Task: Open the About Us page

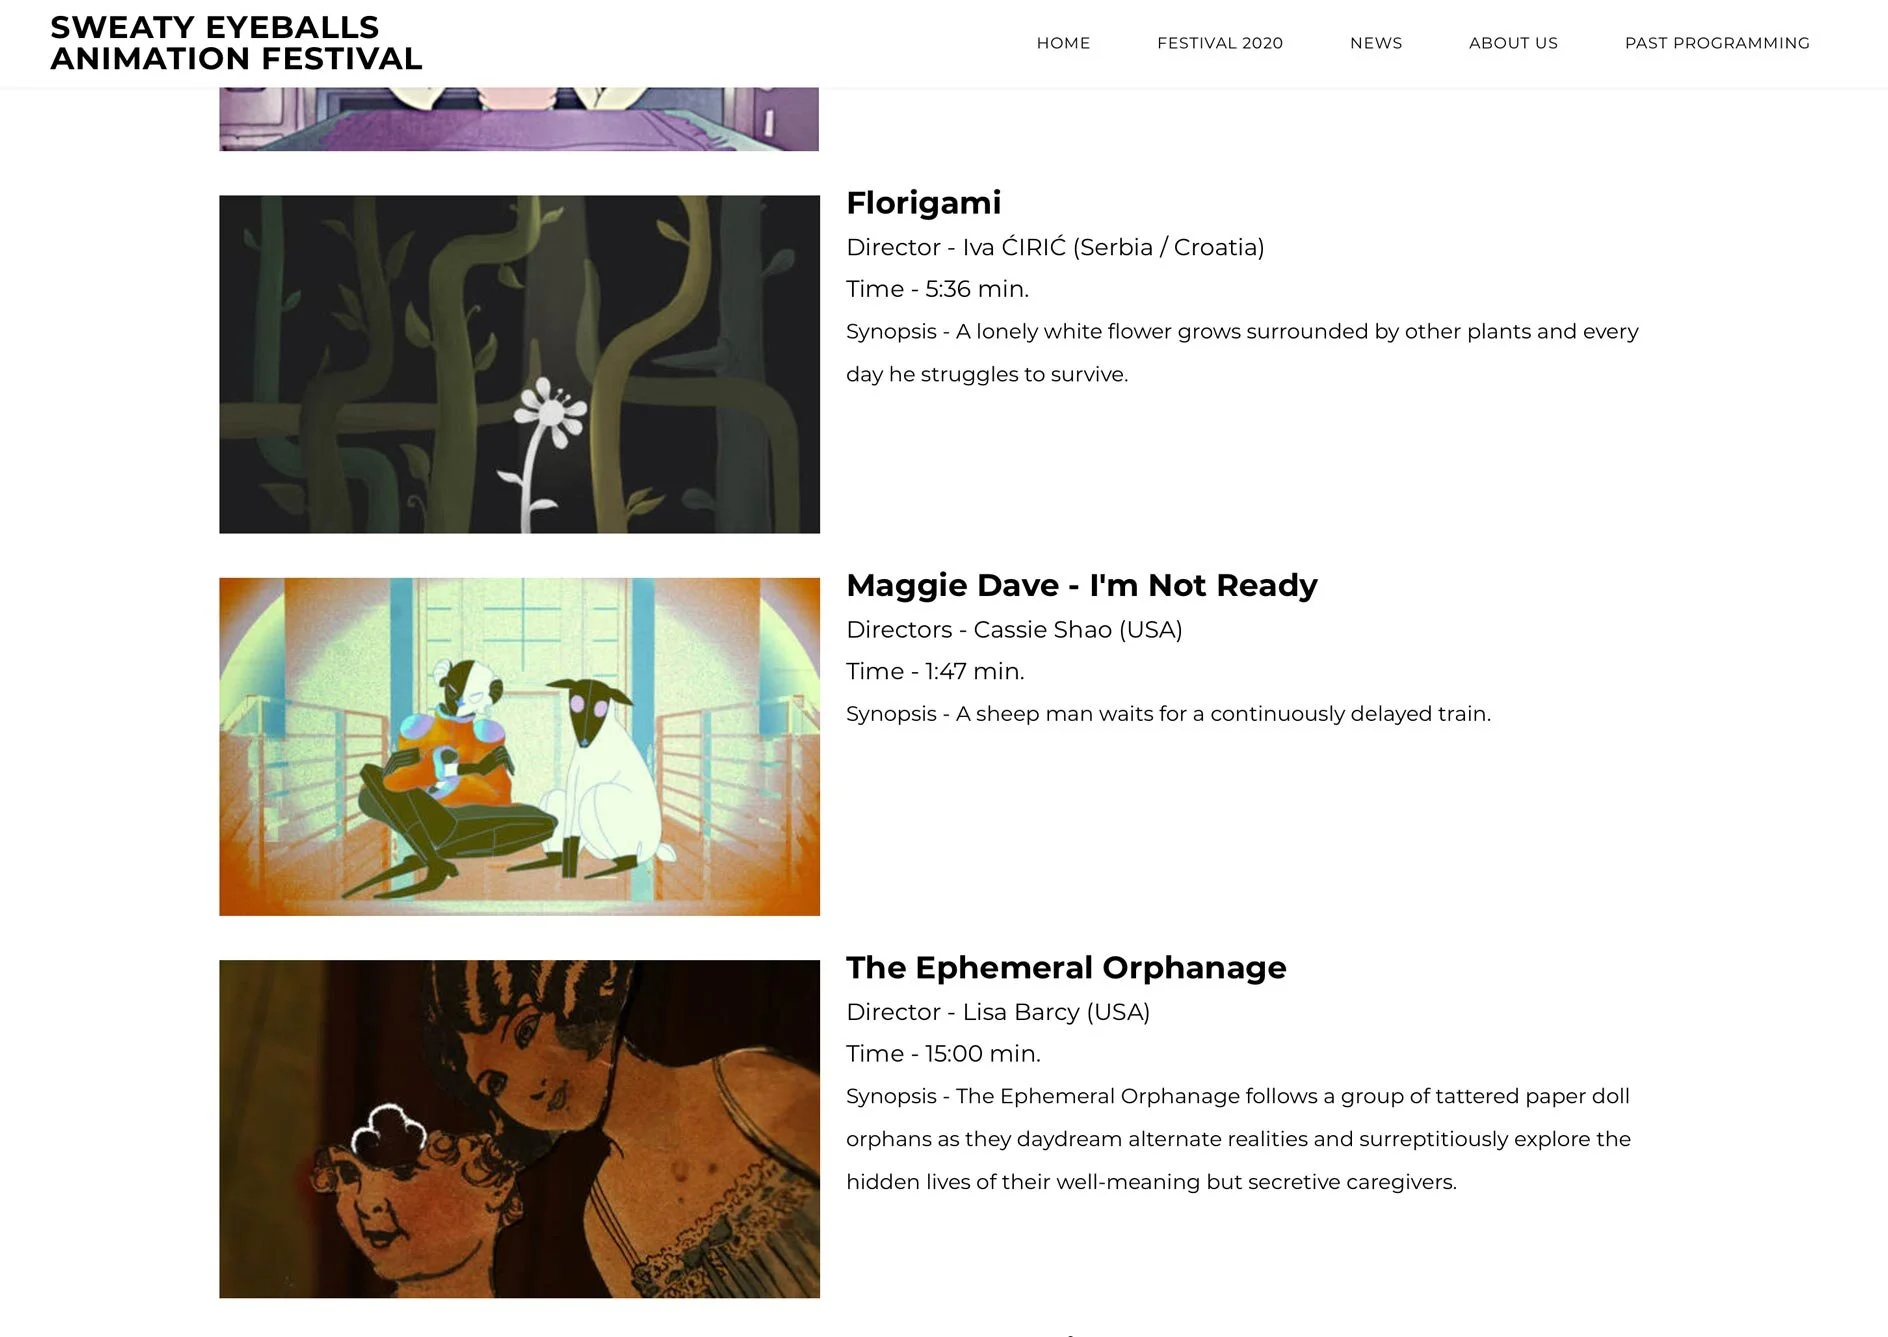Action: pyautogui.click(x=1513, y=43)
